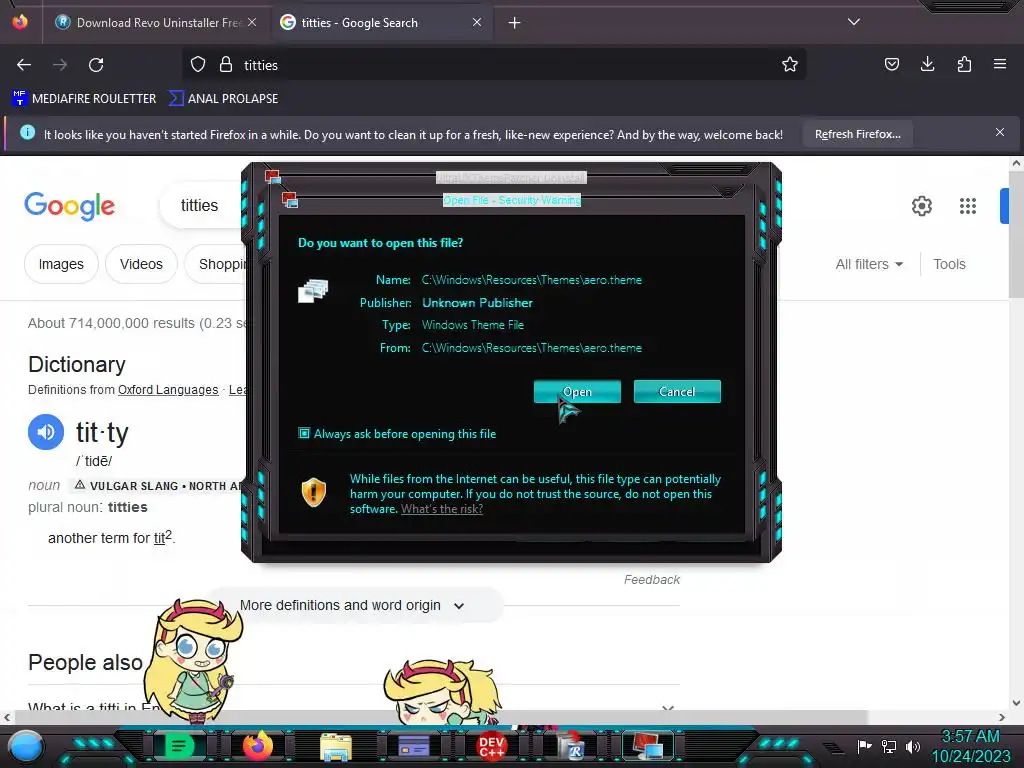Click the Unknown Publisher text
Screen dimensions: 1024x768
pos(477,303)
